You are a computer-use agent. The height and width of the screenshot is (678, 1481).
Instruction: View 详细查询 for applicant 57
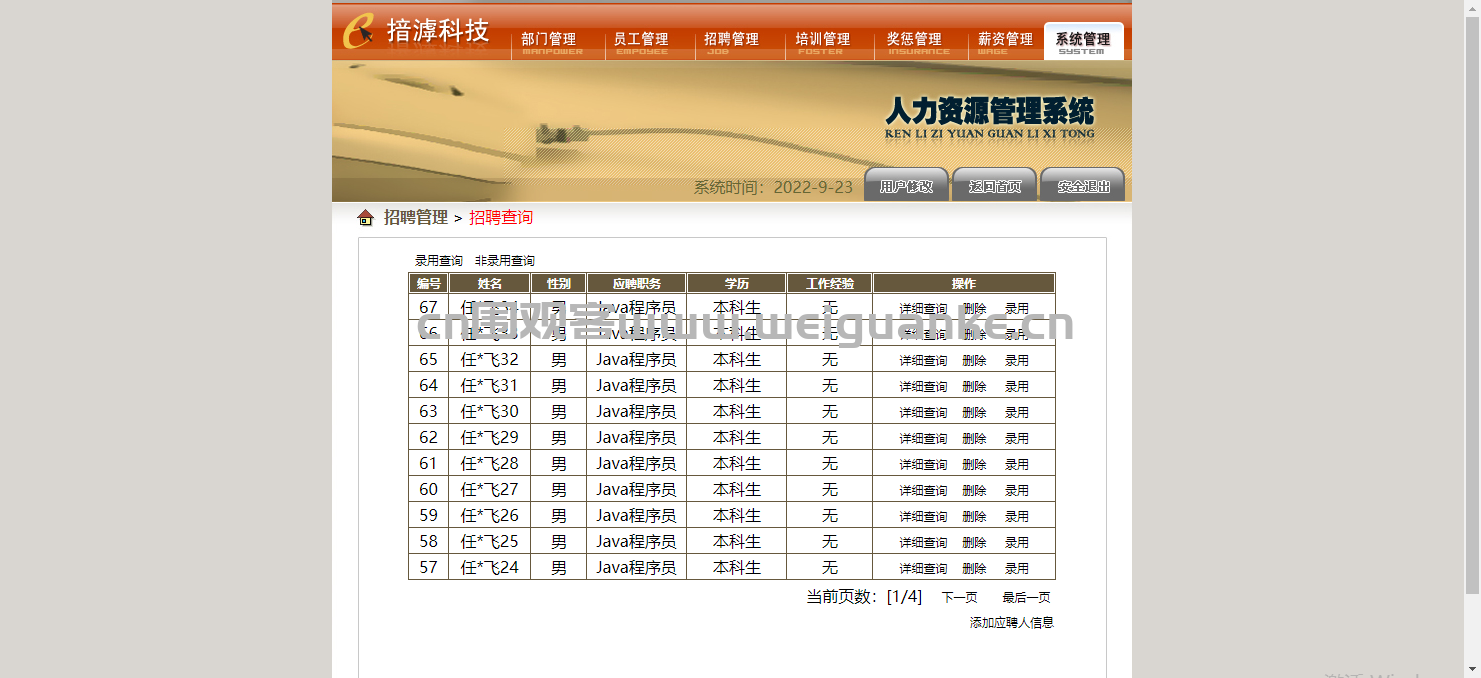tap(923, 569)
